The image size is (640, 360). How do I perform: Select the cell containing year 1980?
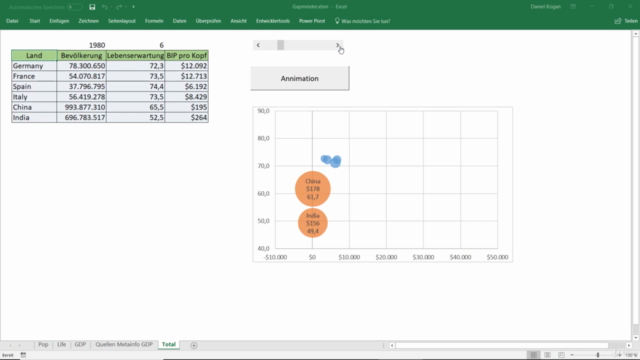click(82, 45)
